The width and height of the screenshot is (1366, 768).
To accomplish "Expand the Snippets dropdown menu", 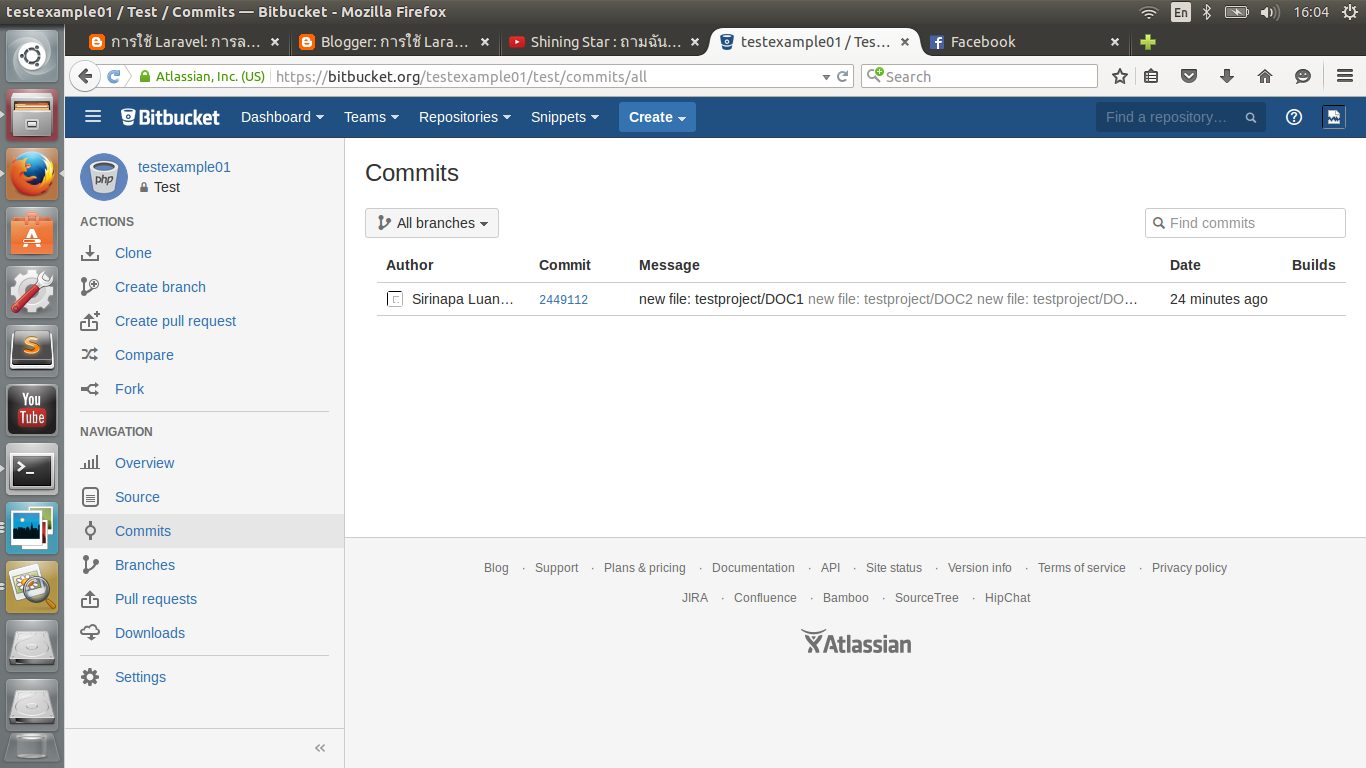I will (x=565, y=117).
